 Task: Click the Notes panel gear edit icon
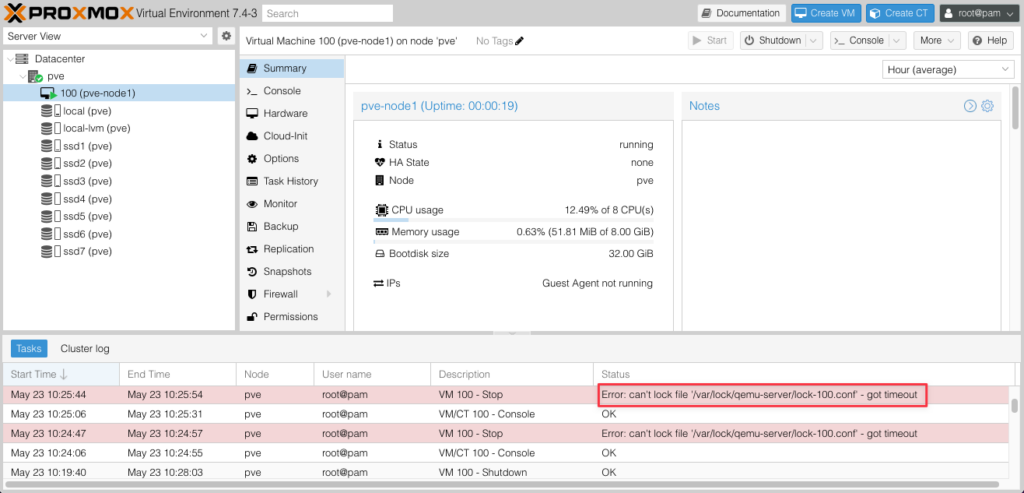coord(987,106)
